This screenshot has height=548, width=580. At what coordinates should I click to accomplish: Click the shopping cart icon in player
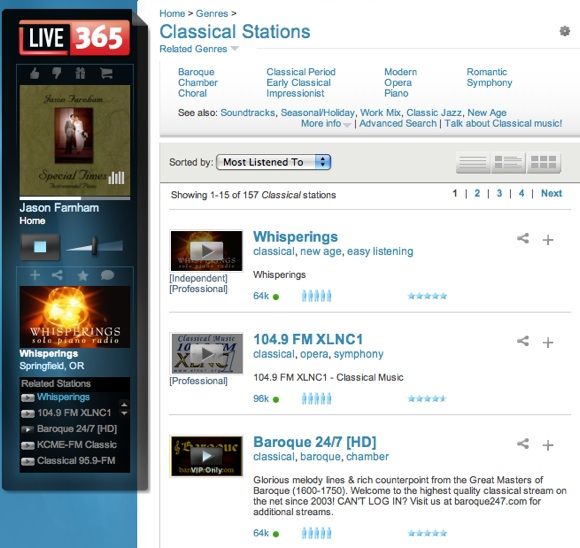[x=106, y=73]
